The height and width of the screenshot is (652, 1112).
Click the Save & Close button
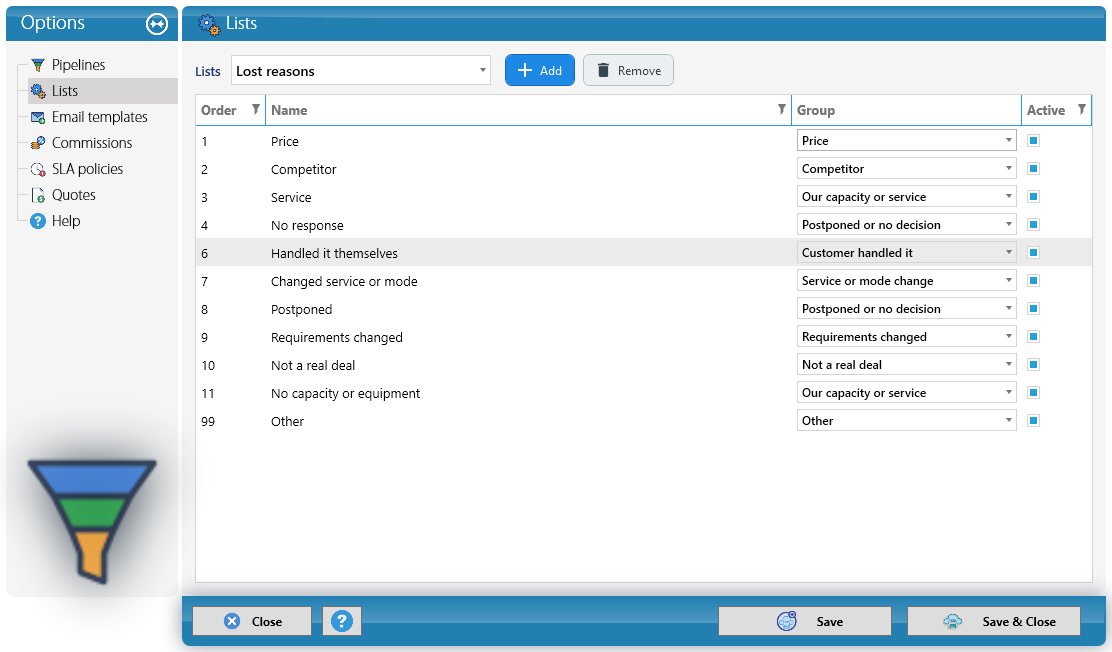click(994, 621)
